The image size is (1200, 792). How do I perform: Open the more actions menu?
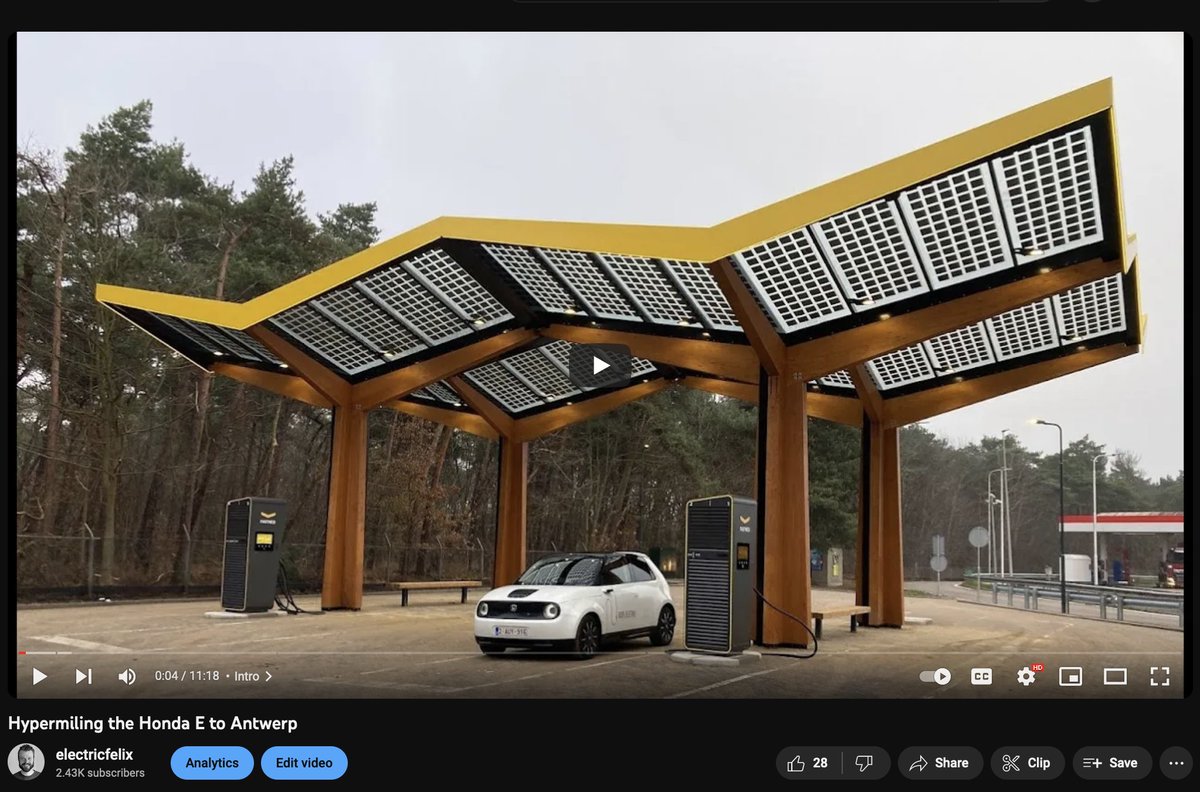click(1176, 763)
